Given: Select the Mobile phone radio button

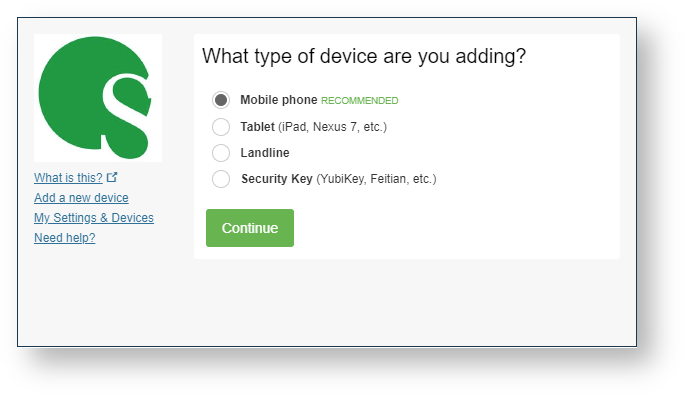Looking at the screenshot, I should click(221, 100).
